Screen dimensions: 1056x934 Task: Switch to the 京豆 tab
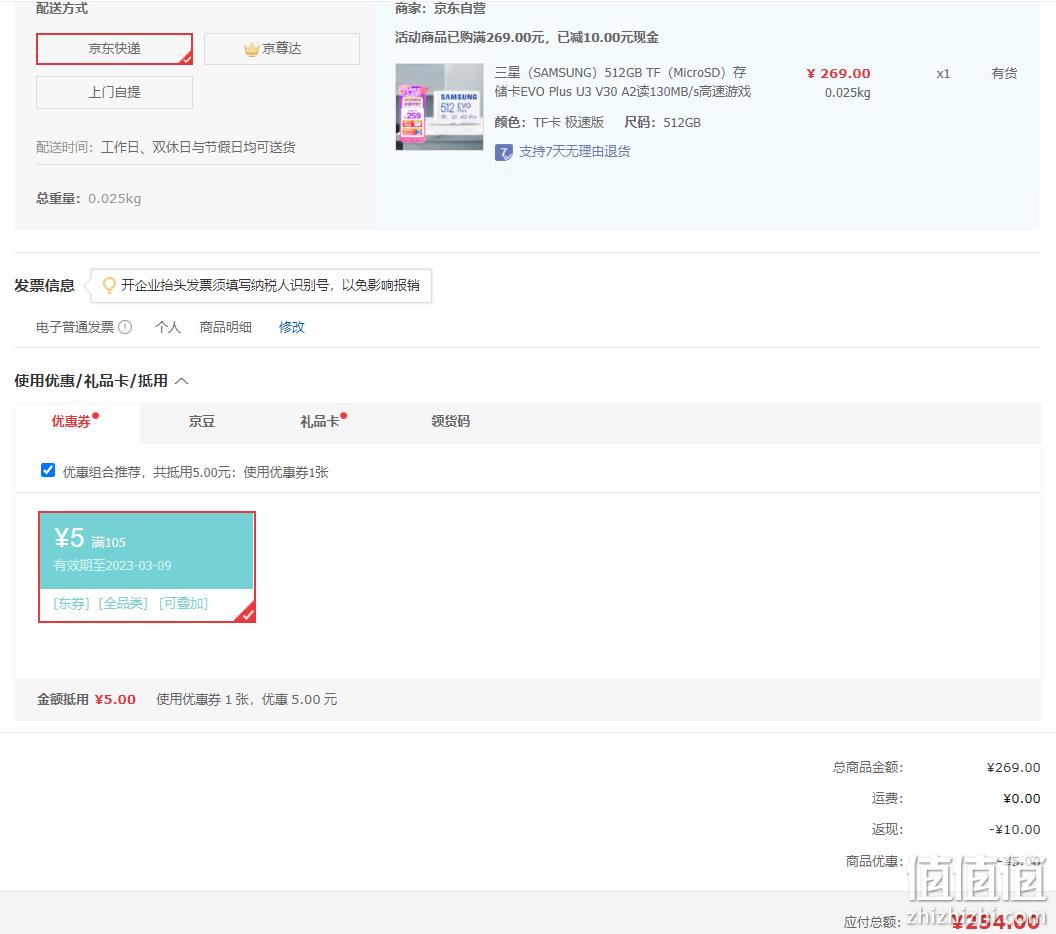point(201,422)
